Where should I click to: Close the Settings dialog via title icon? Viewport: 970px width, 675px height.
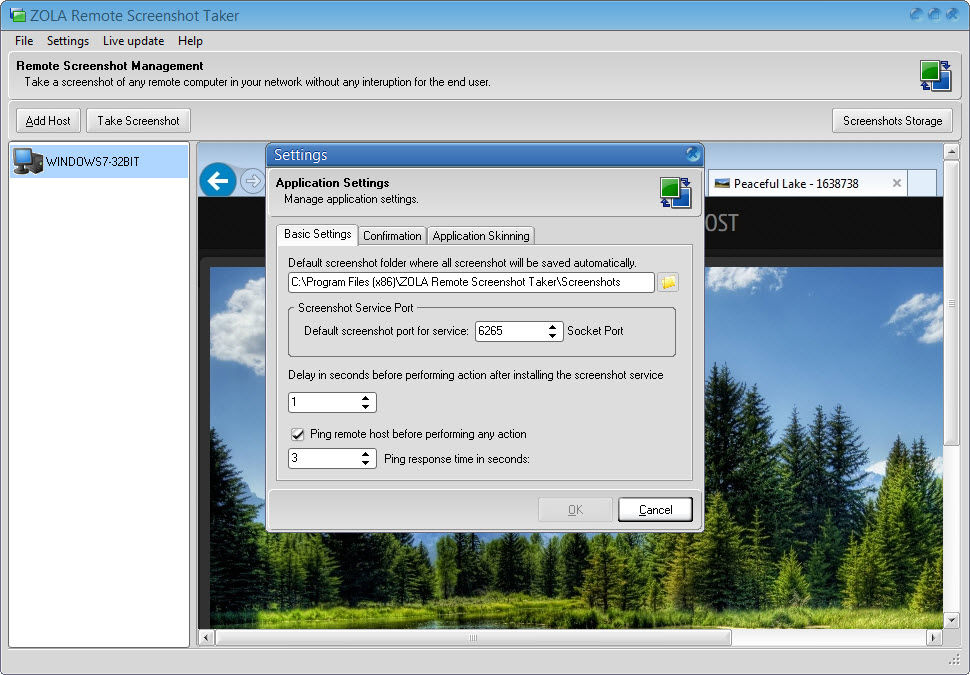(693, 154)
